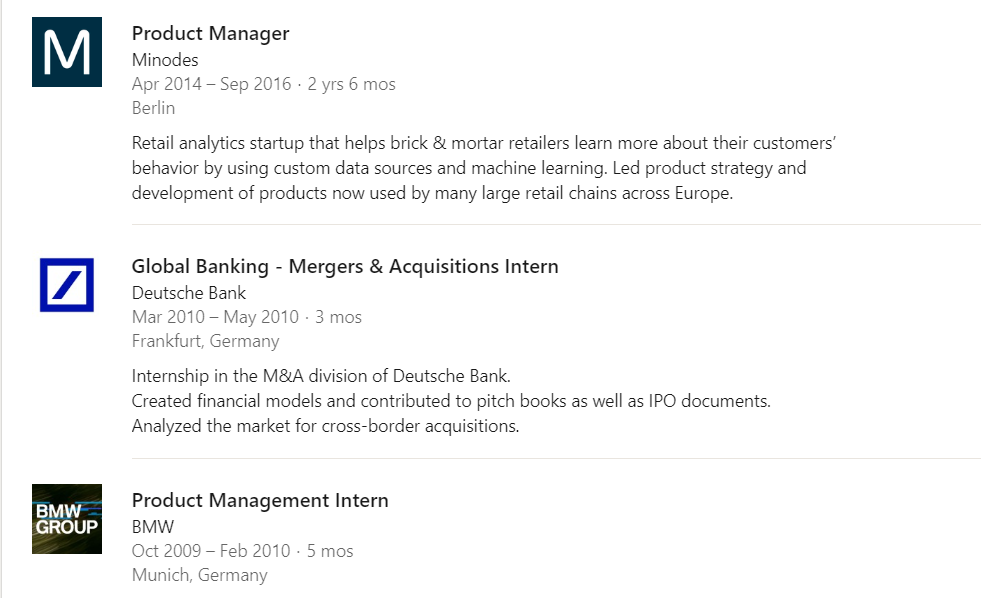Click the Oct 2009 – Feb 2010 date range
Screen dimensions: 981x598
211,551
